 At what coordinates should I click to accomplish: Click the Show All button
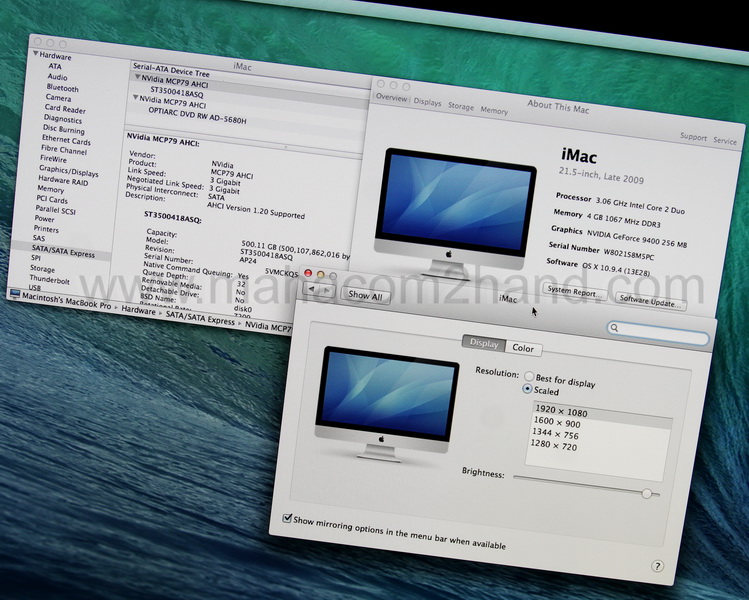365,295
